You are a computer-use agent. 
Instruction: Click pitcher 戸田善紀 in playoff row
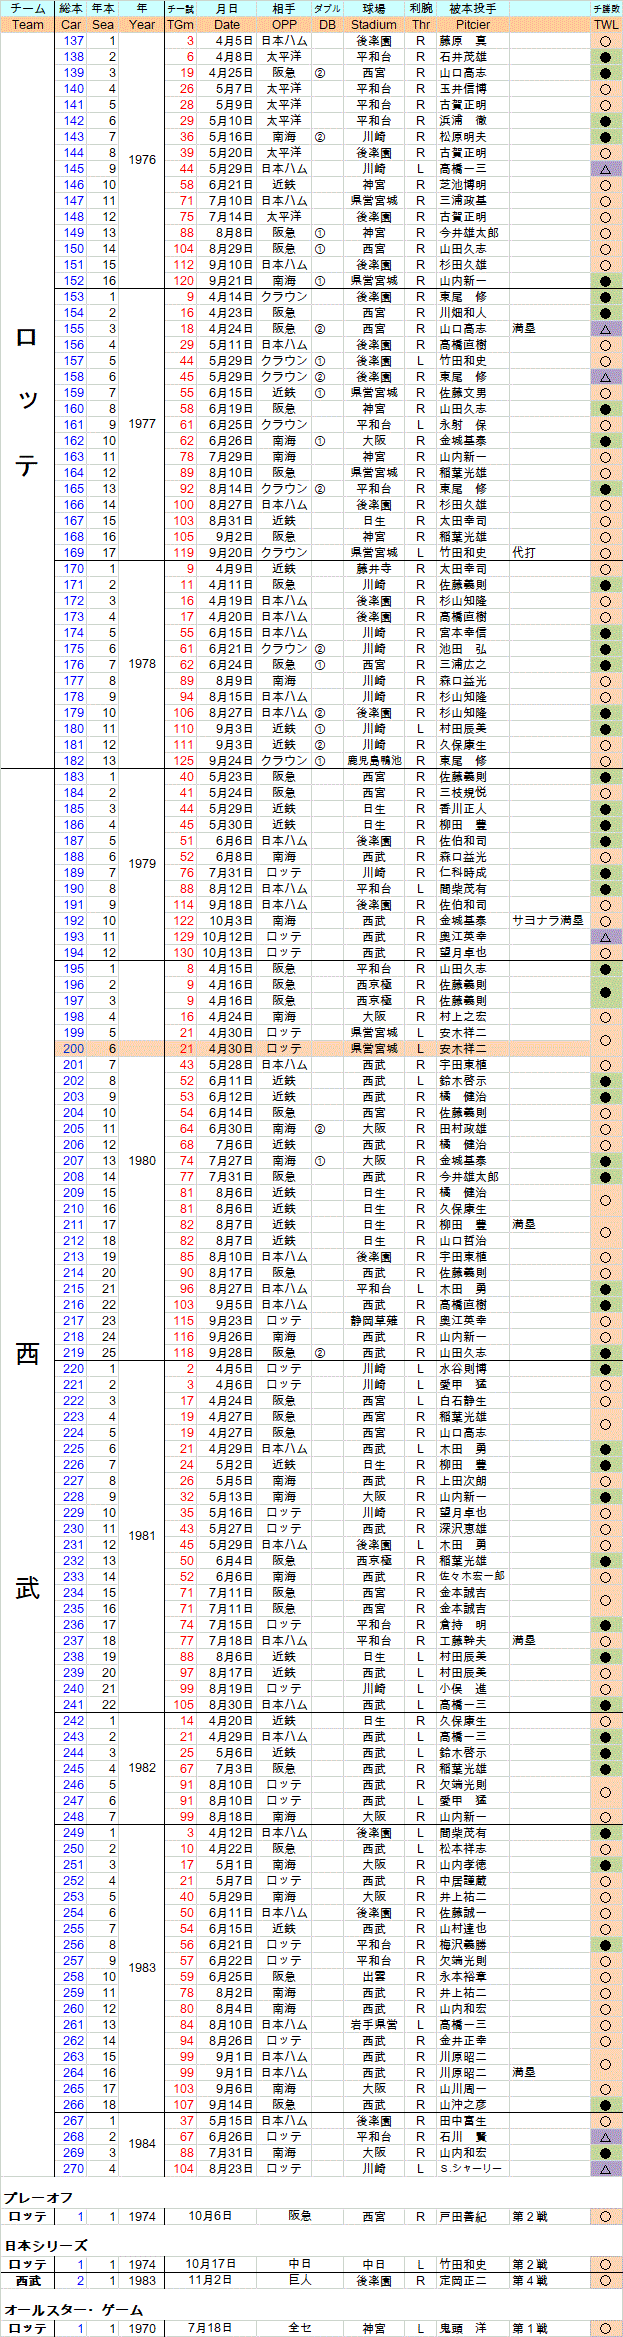(463, 2217)
